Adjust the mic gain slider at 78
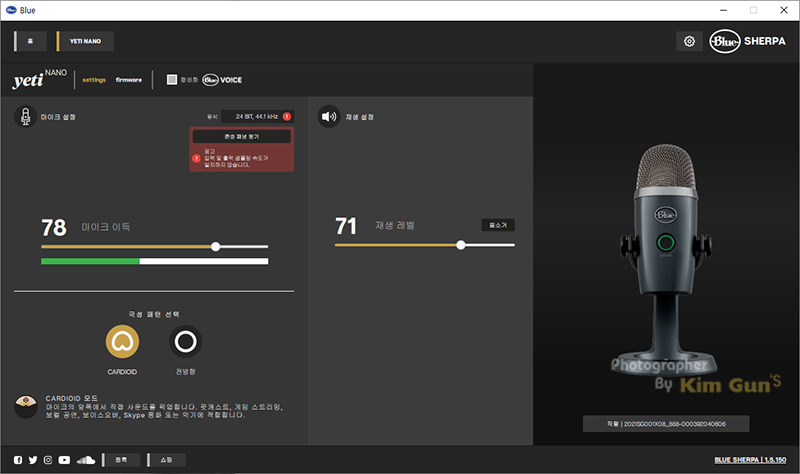The height and width of the screenshot is (474, 800). [216, 246]
